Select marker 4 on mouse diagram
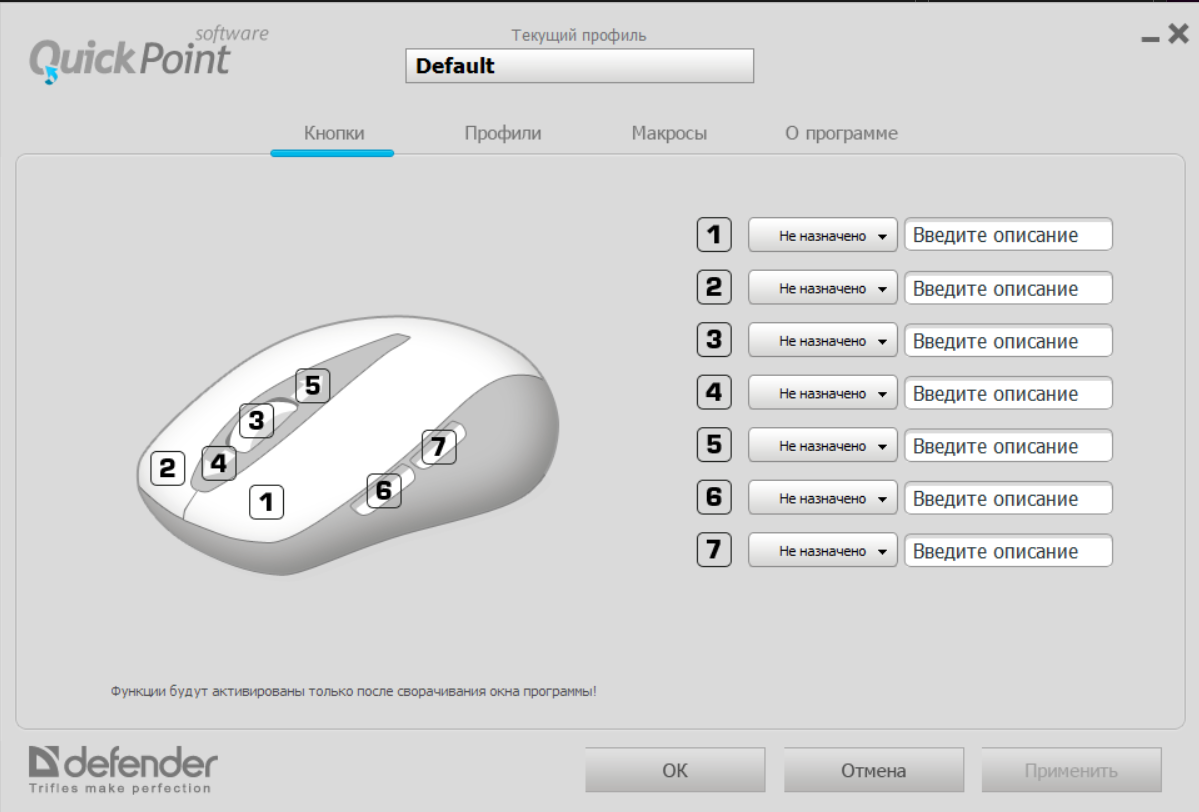The height and width of the screenshot is (812, 1199). [219, 463]
